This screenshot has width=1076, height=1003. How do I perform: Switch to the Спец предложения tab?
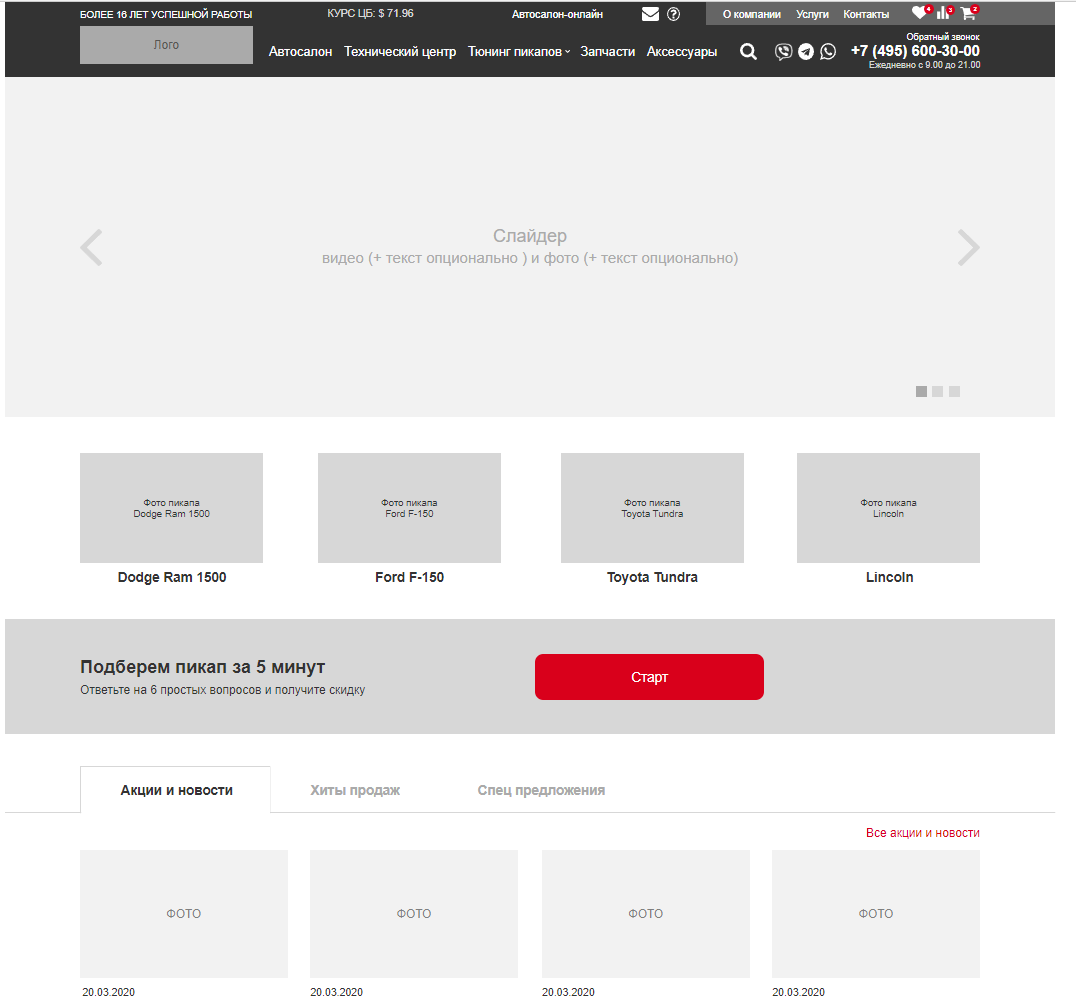click(x=541, y=790)
